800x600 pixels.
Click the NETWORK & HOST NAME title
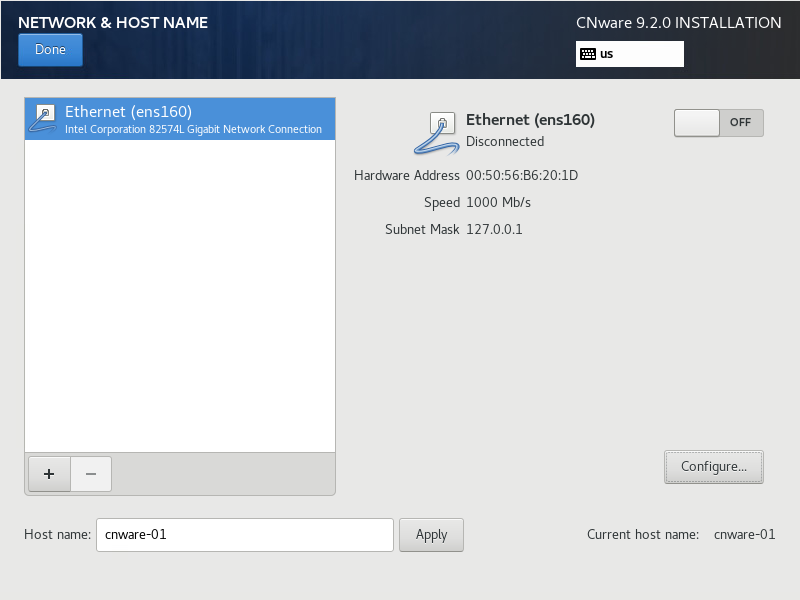pyautogui.click(x=113, y=22)
